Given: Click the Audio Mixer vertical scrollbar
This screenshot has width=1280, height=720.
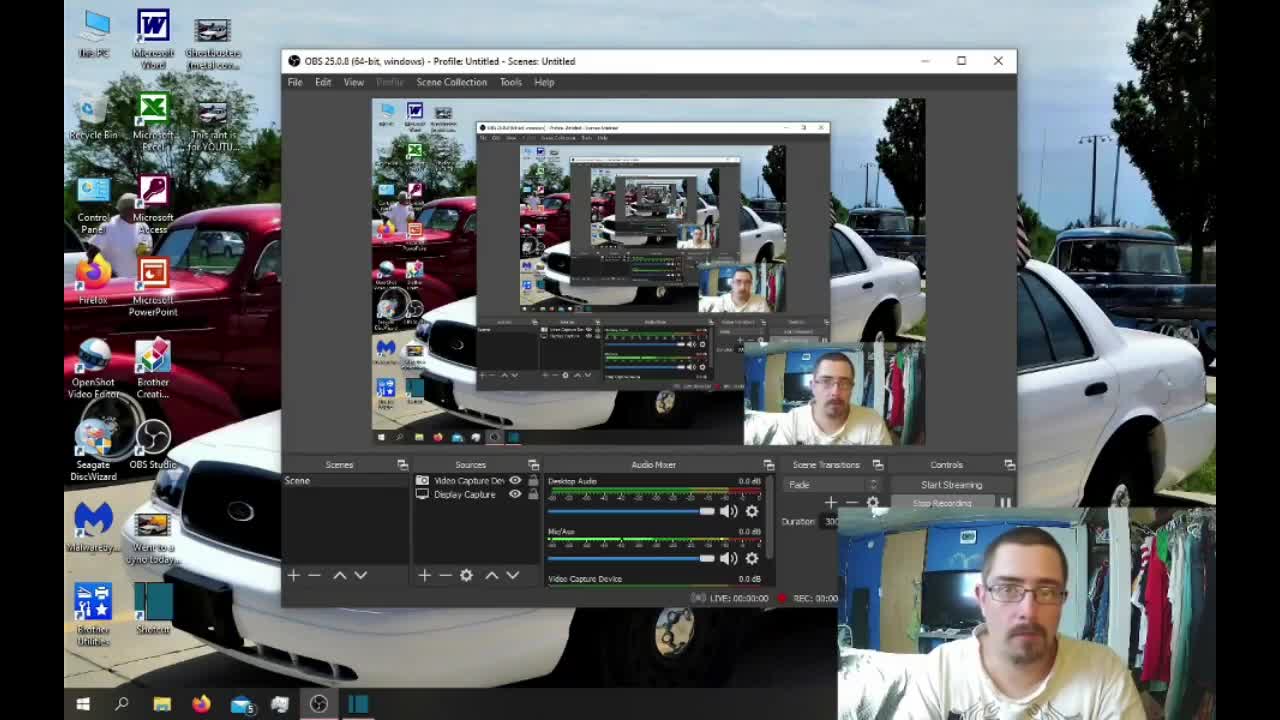Looking at the screenshot, I should click(770, 515).
